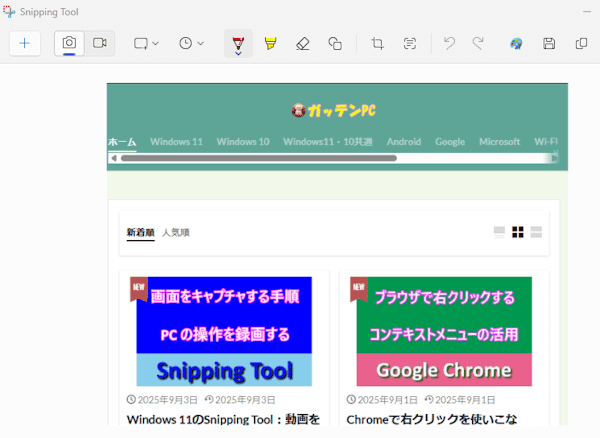Select the yellow Highlighter tool
This screenshot has height=438, width=600.
pyautogui.click(x=270, y=44)
